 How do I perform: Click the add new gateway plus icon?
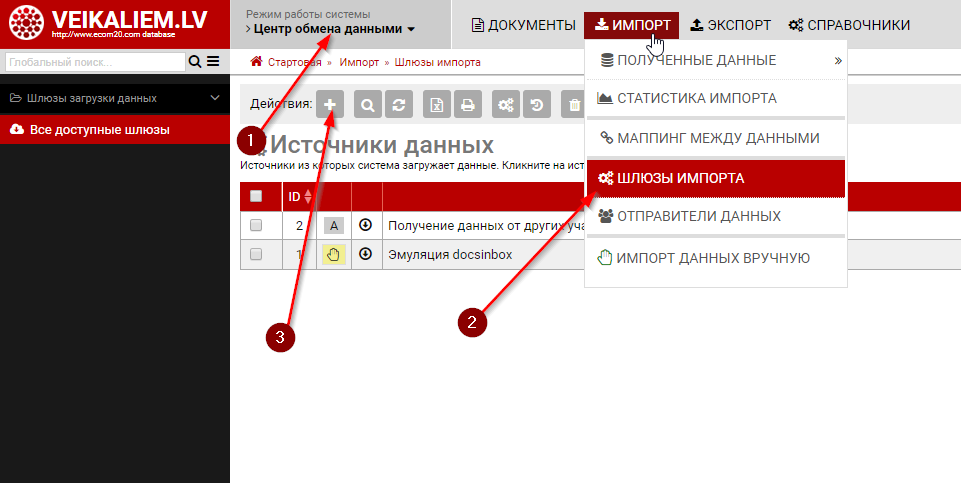click(330, 105)
